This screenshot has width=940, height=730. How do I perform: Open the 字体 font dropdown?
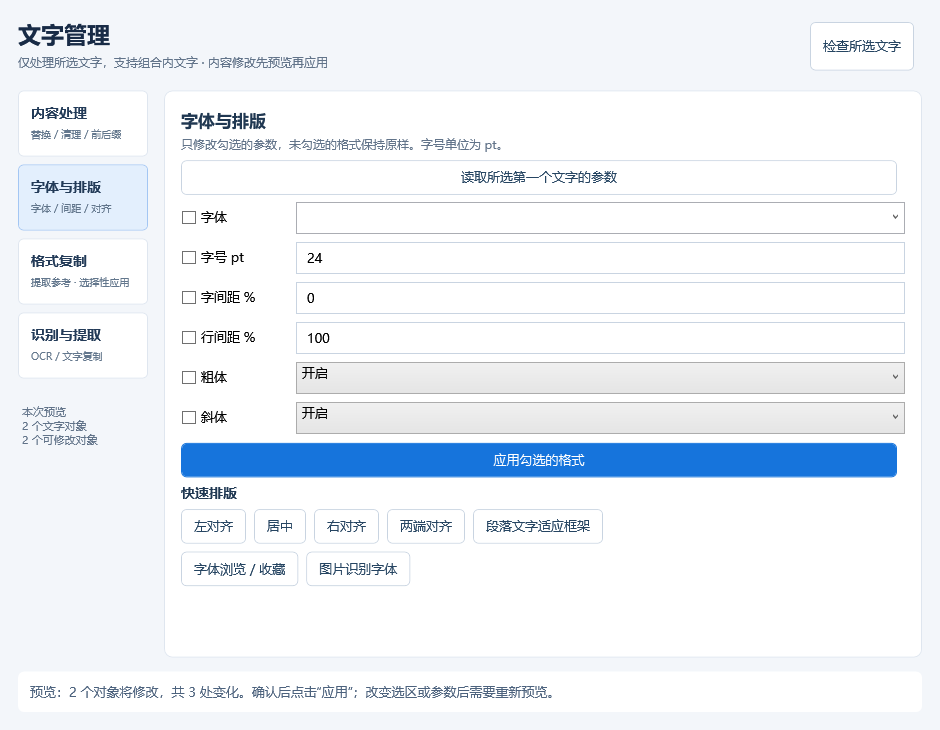click(x=600, y=218)
